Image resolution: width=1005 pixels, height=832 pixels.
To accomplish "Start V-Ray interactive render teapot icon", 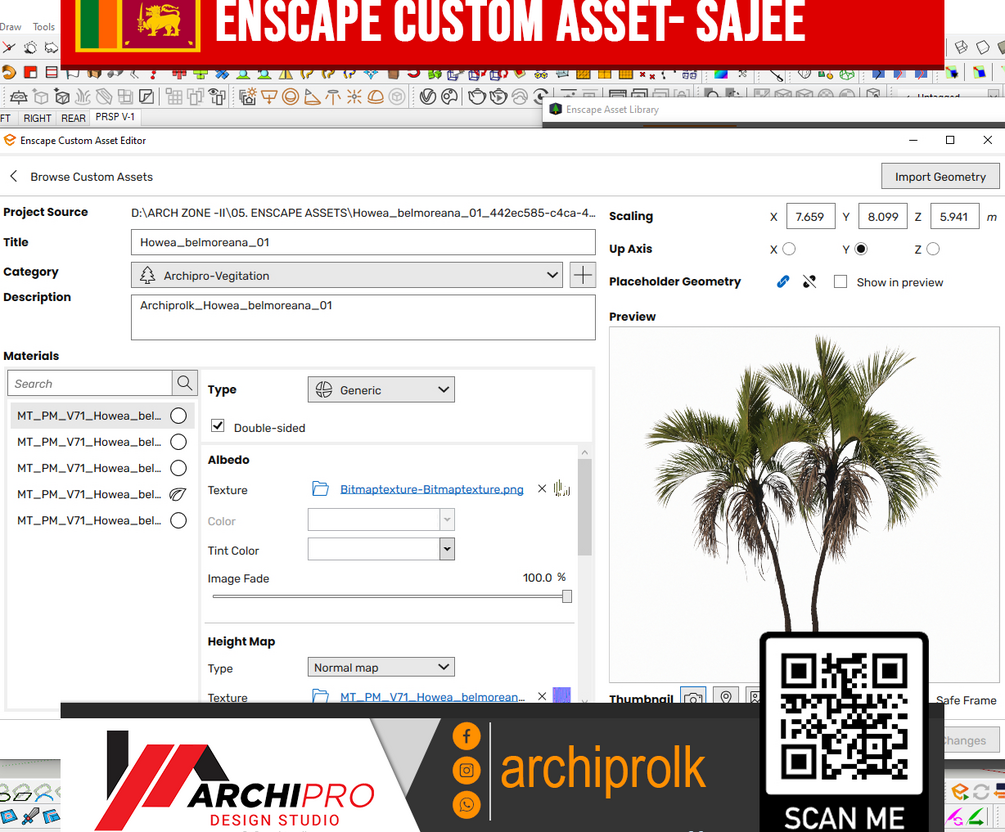I will click(498, 97).
